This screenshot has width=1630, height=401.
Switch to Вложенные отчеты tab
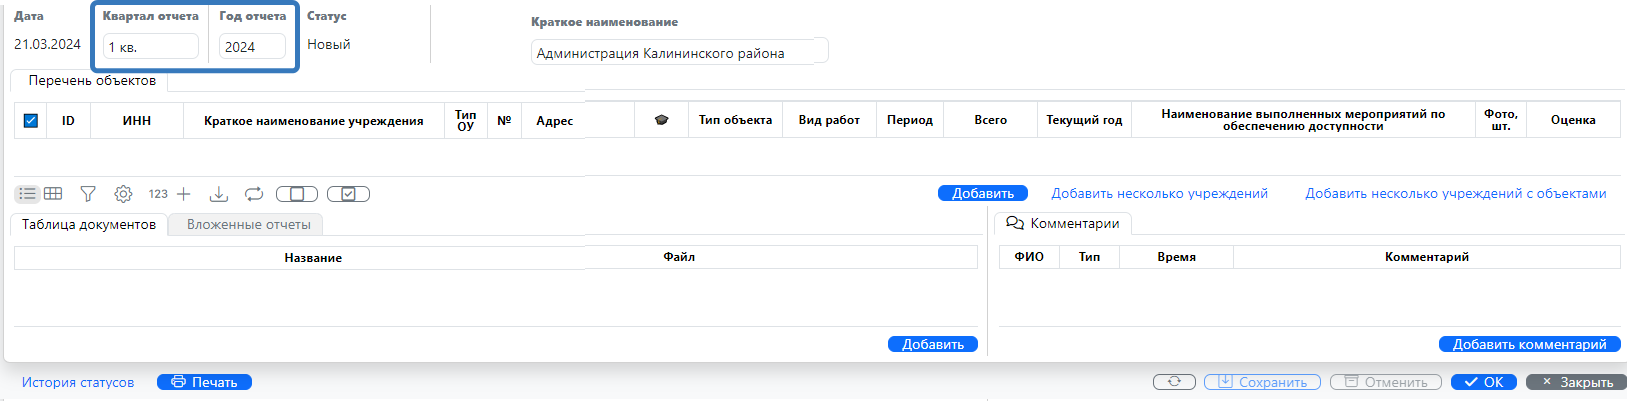coord(248,225)
